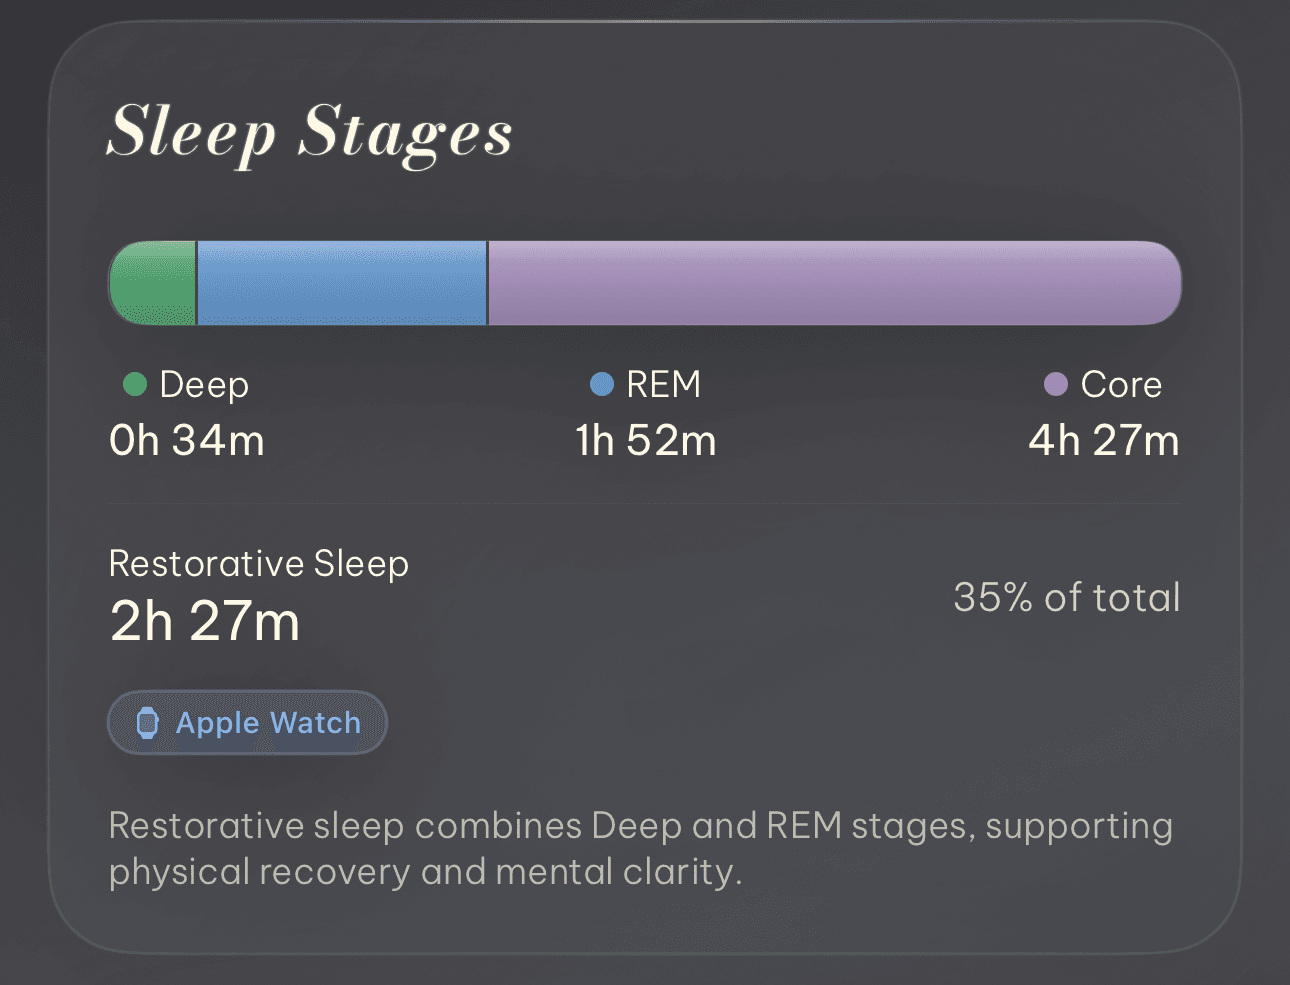Select the green Deep legend dot
The image size is (1290, 985).
133,383
